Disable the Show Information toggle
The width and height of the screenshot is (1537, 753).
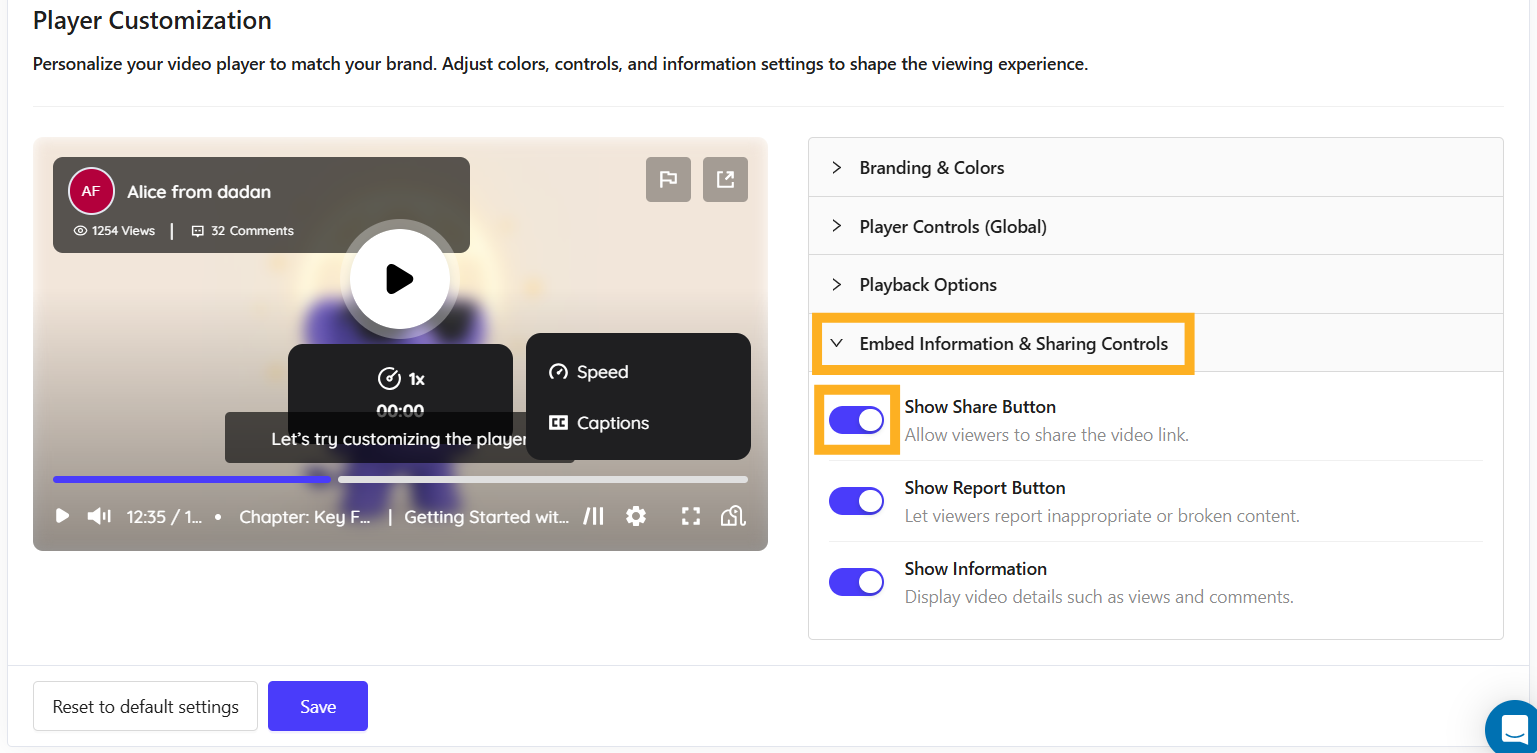pos(856,581)
